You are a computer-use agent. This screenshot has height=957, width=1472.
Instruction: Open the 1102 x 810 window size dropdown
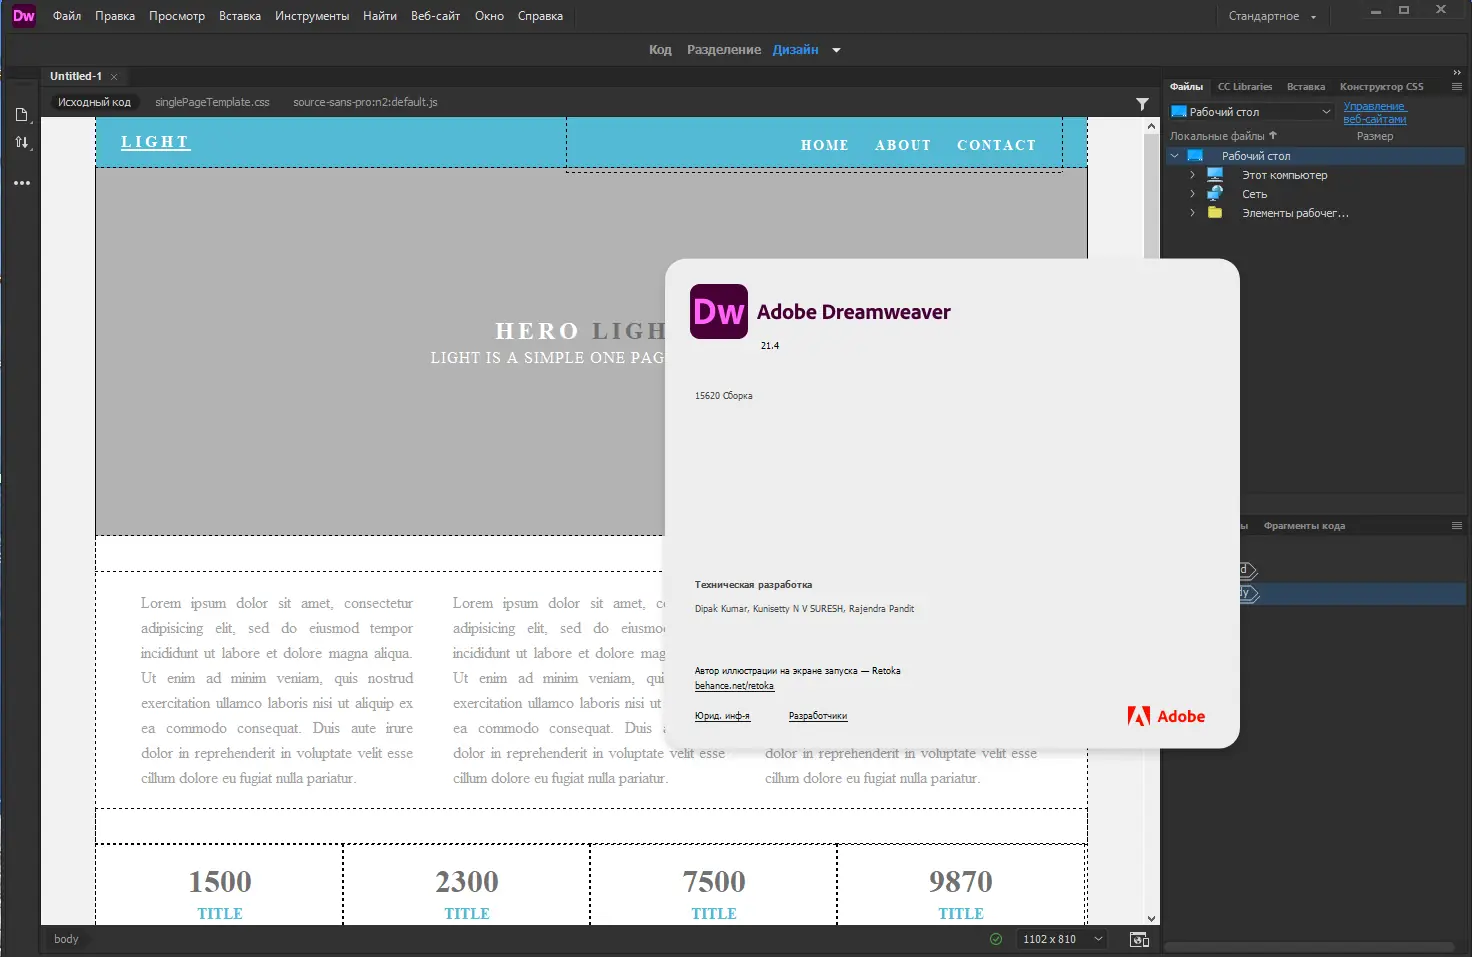point(1062,939)
